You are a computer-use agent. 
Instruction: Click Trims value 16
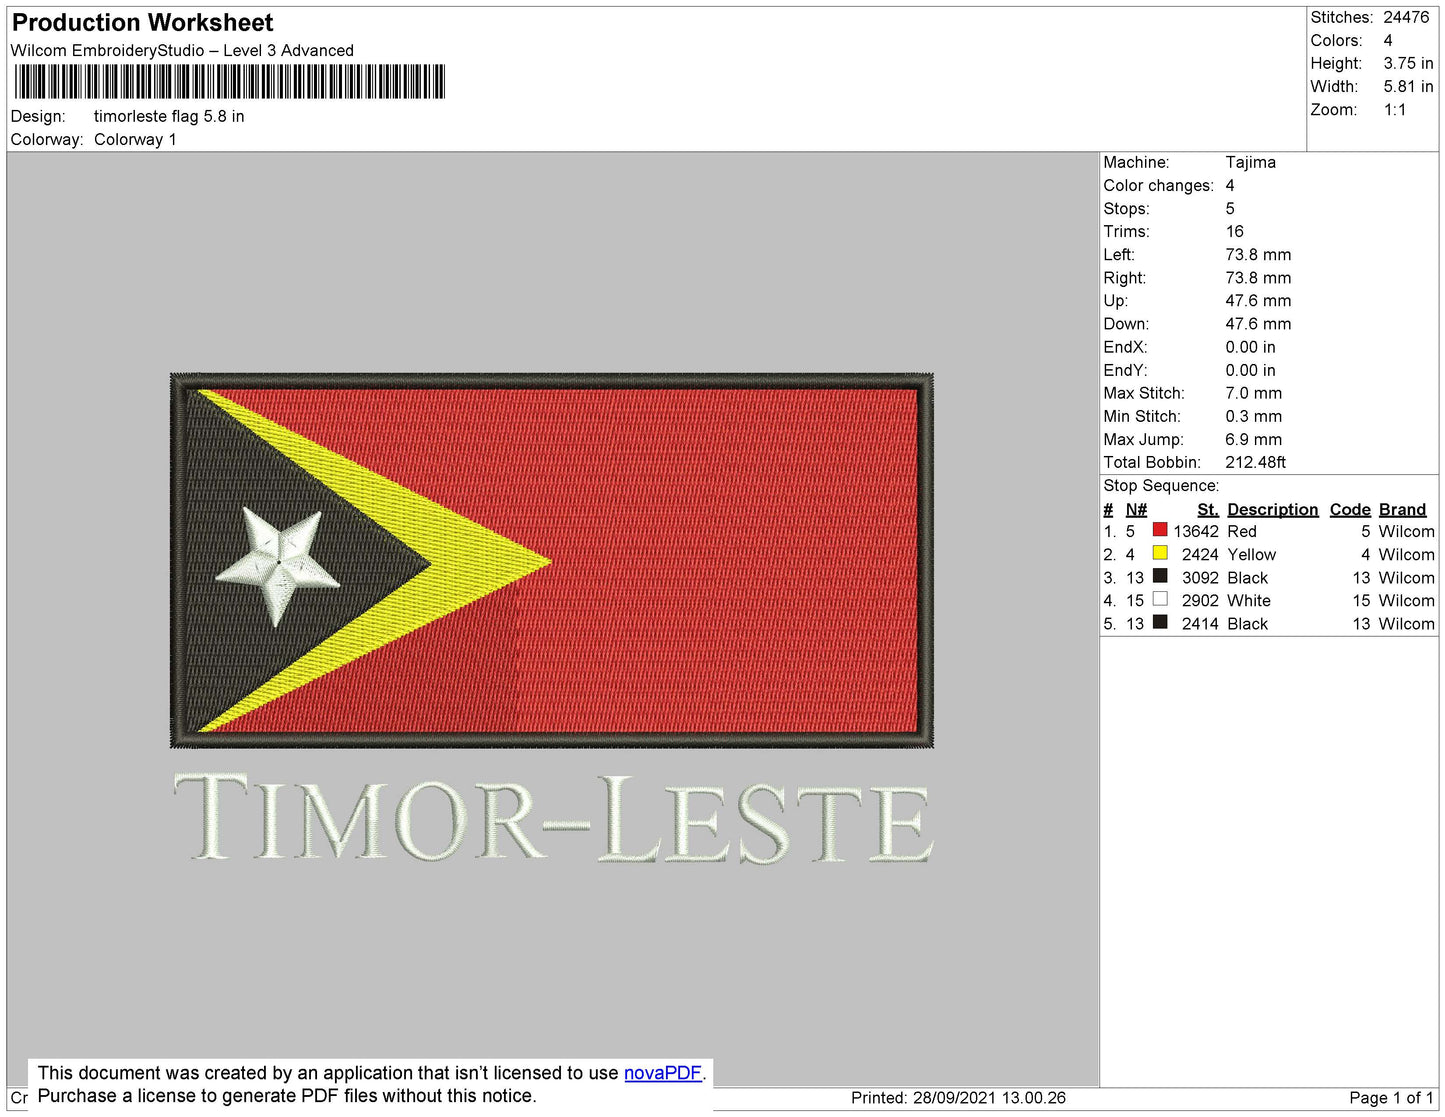[x=1234, y=232]
